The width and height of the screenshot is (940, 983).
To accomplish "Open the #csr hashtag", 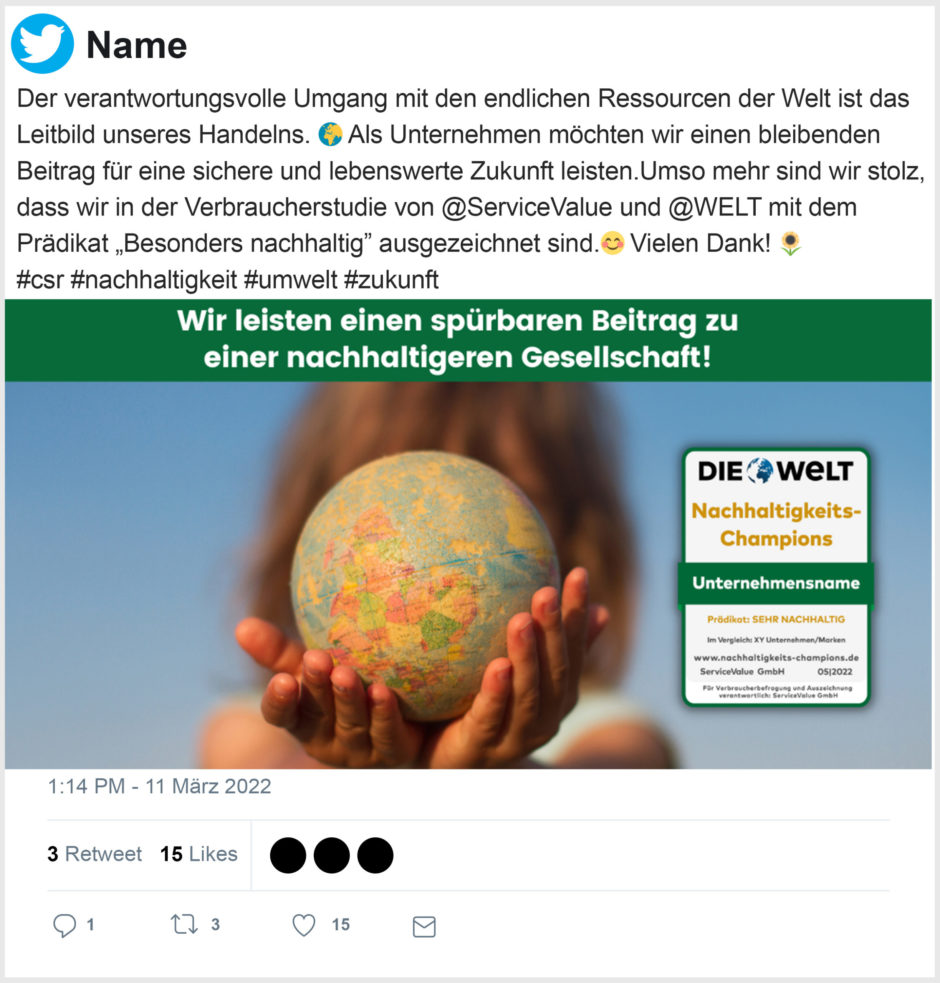I will pyautogui.click(x=40, y=280).
